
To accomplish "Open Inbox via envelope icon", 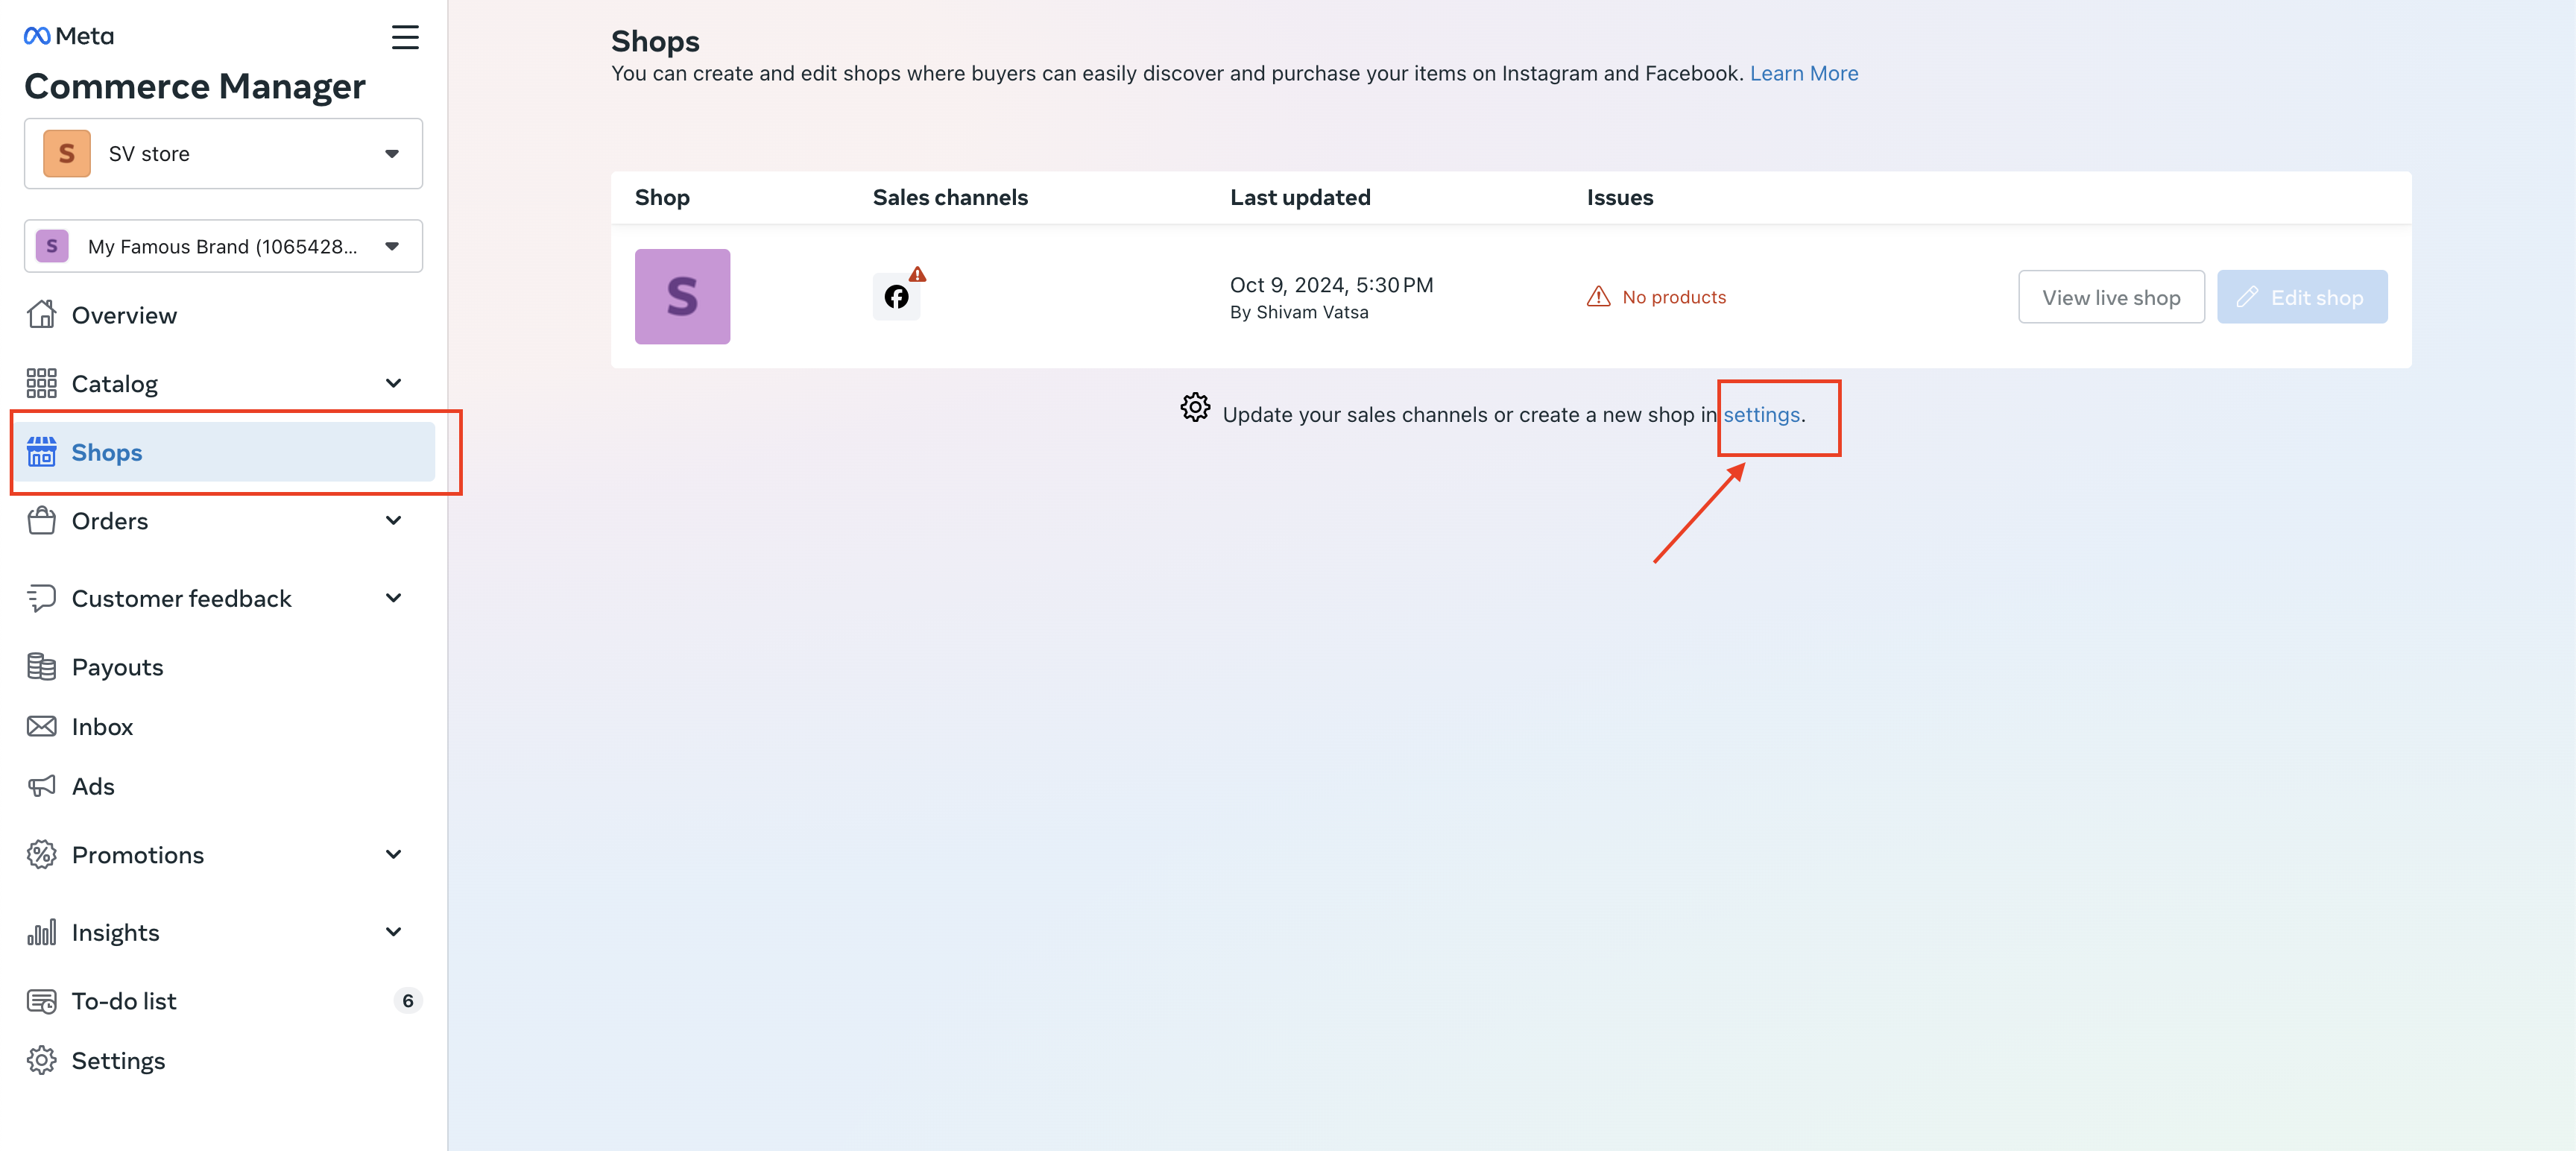I will point(41,727).
